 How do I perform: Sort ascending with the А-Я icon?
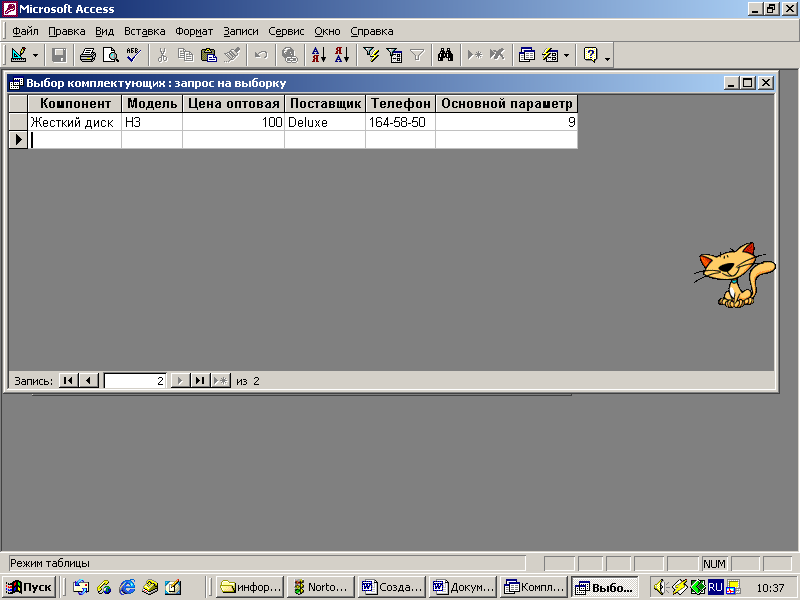click(x=318, y=55)
